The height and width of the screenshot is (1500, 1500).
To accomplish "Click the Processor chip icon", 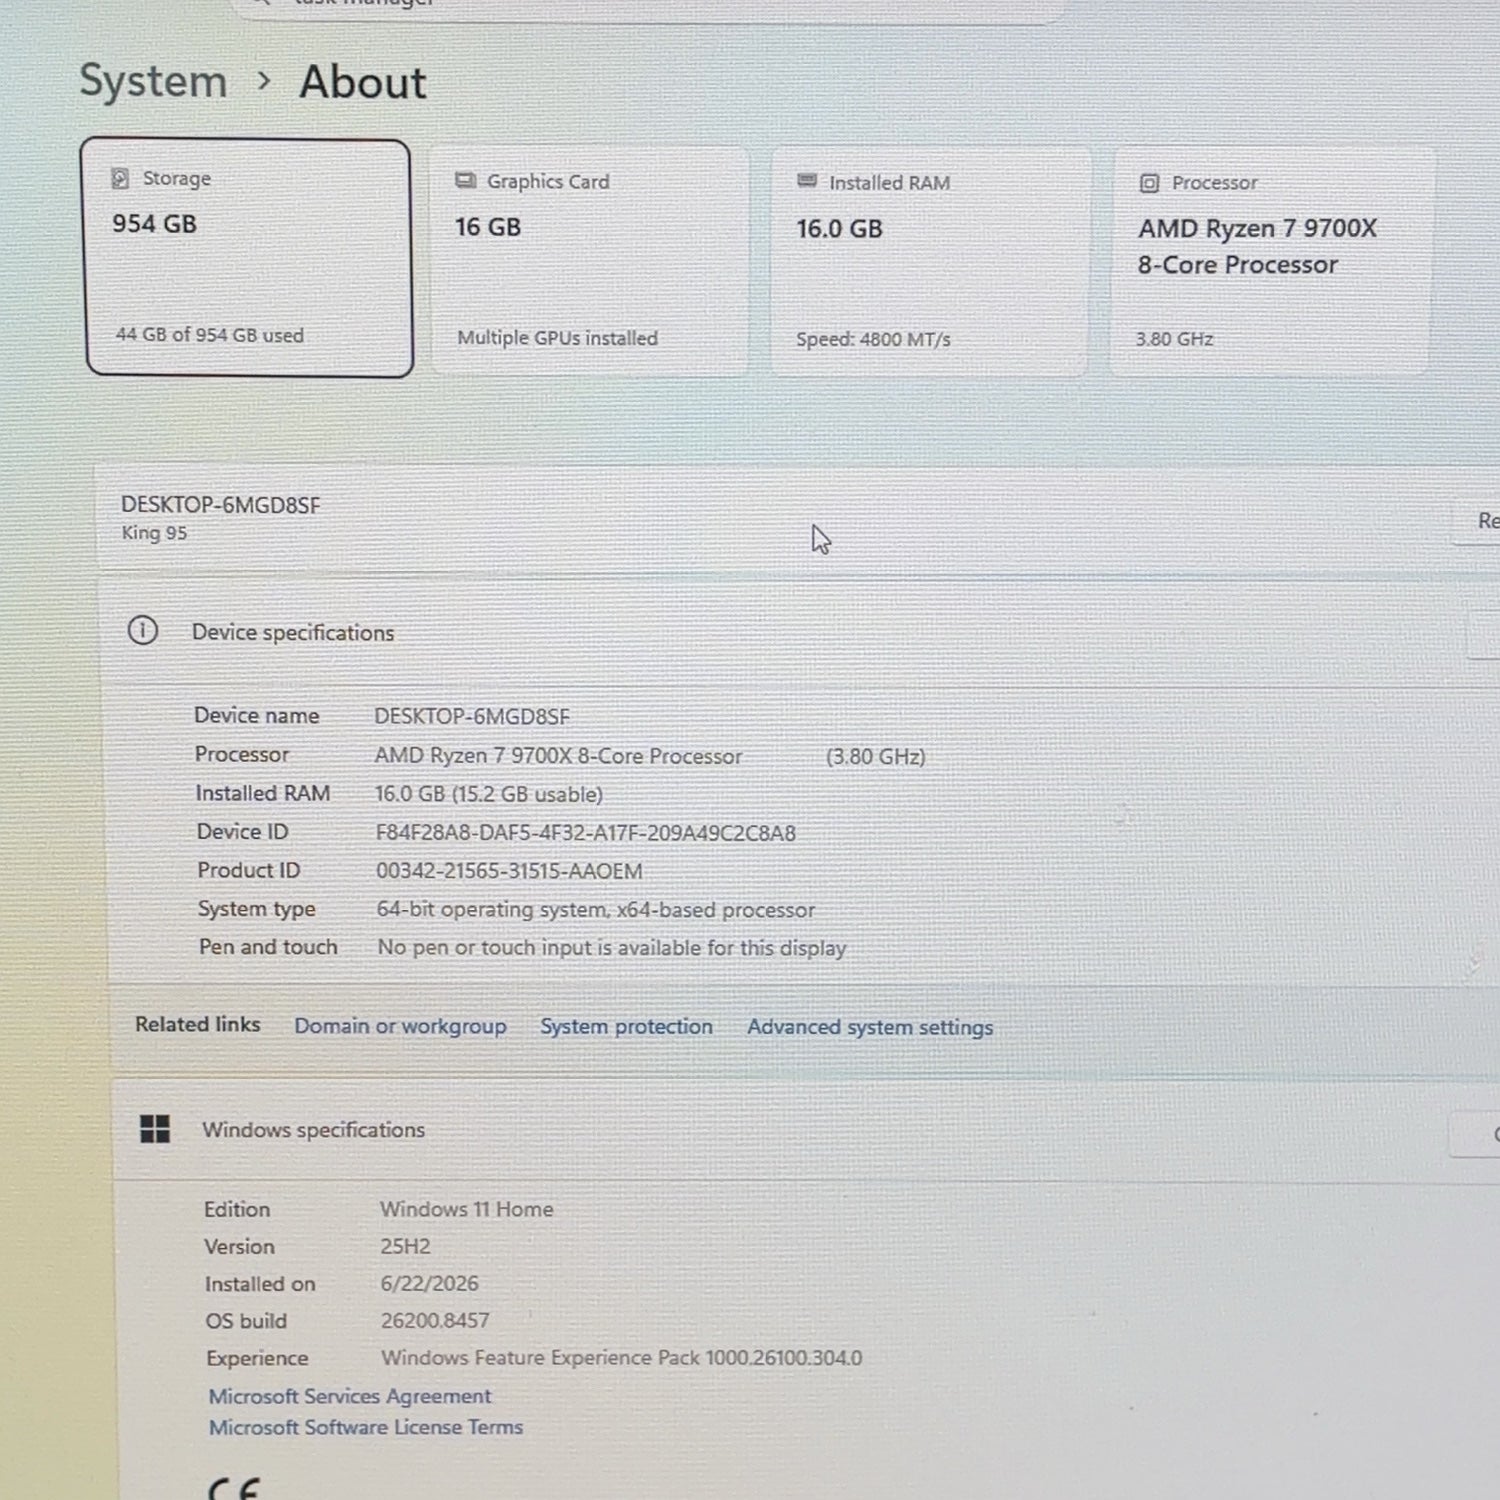I will [1150, 183].
